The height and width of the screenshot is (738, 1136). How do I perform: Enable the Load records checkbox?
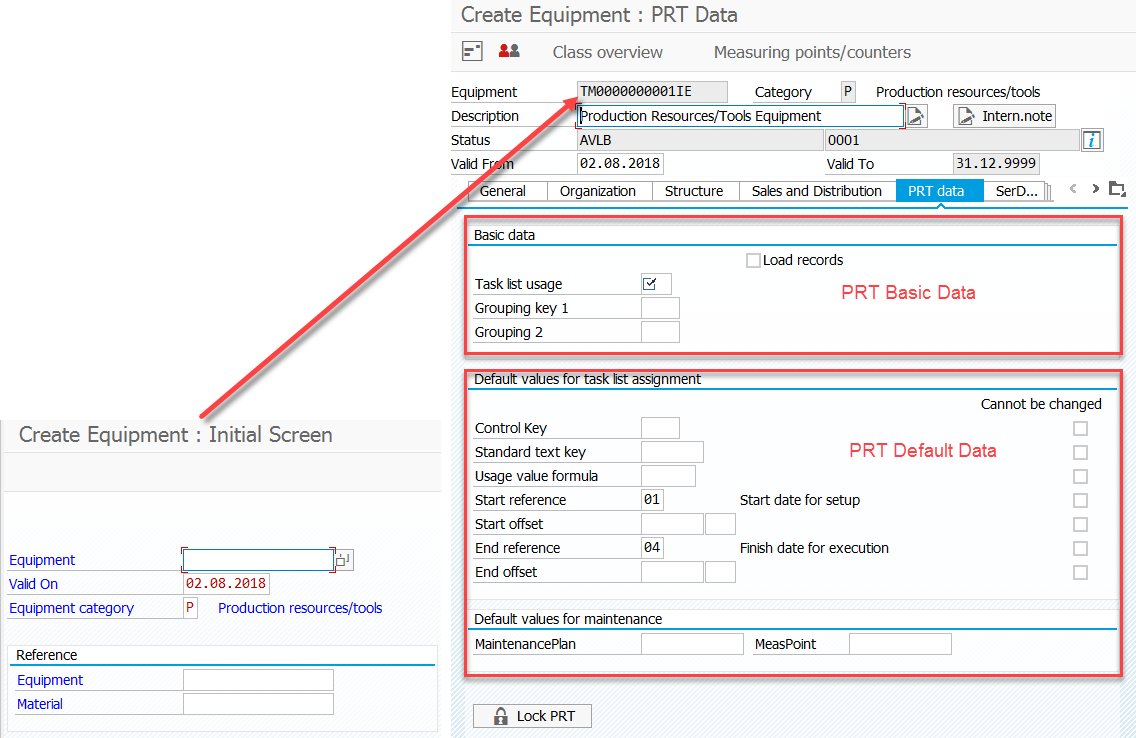pos(753,261)
